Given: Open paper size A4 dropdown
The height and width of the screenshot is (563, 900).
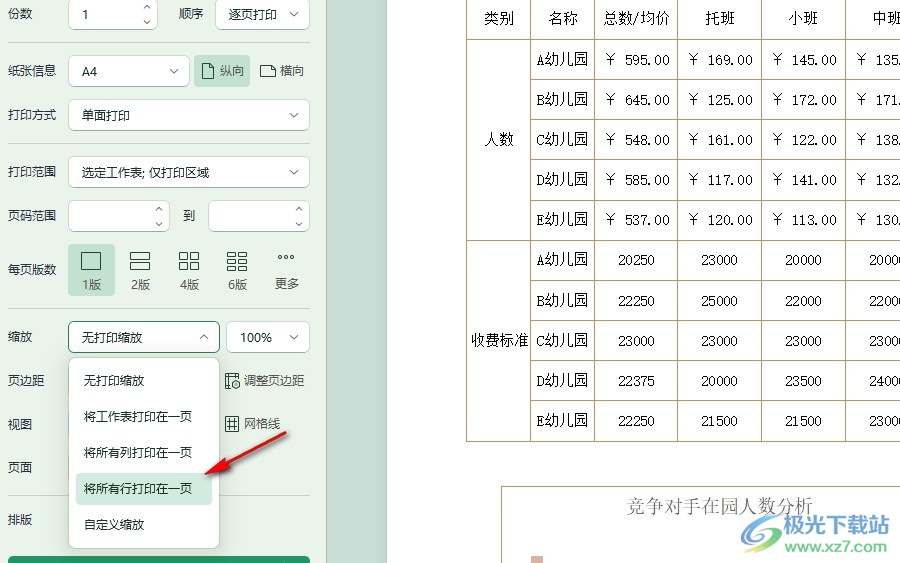Looking at the screenshot, I should tap(129, 71).
